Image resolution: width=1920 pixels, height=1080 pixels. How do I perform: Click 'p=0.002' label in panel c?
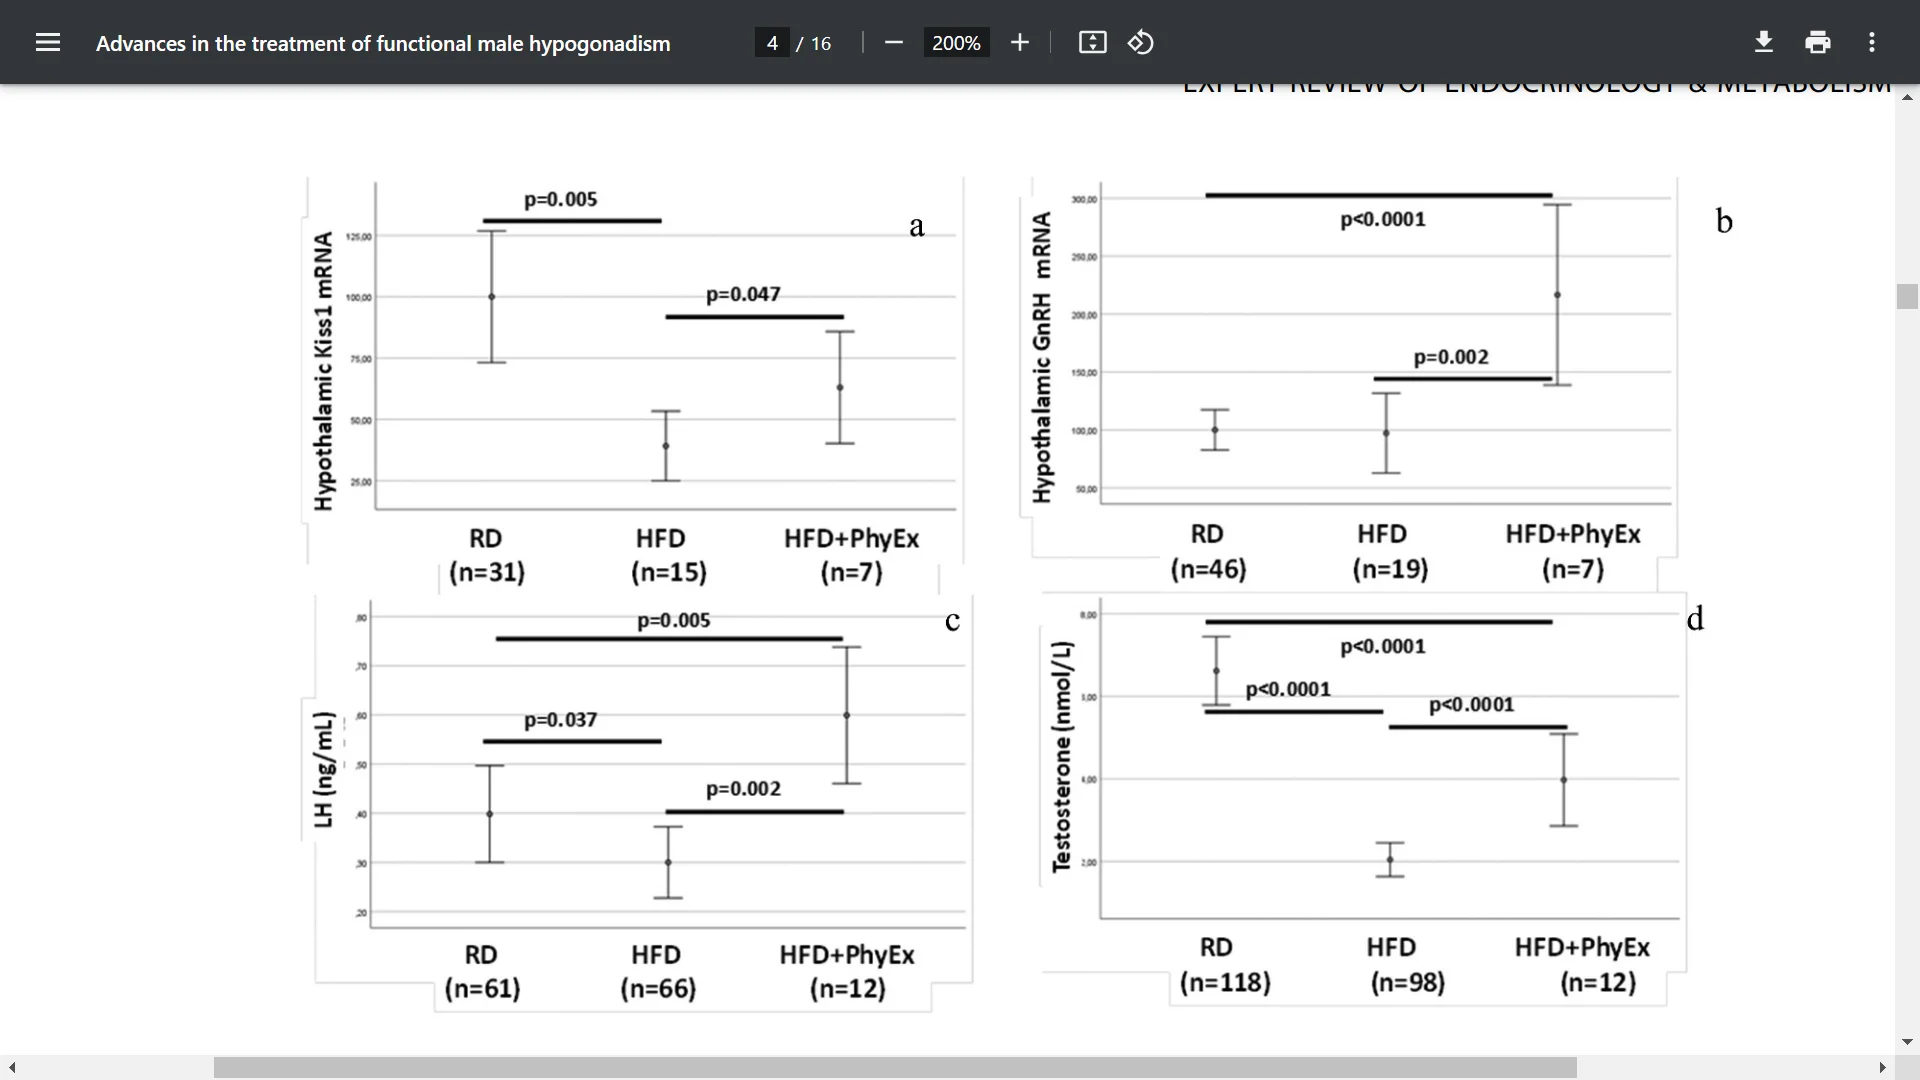coord(743,789)
